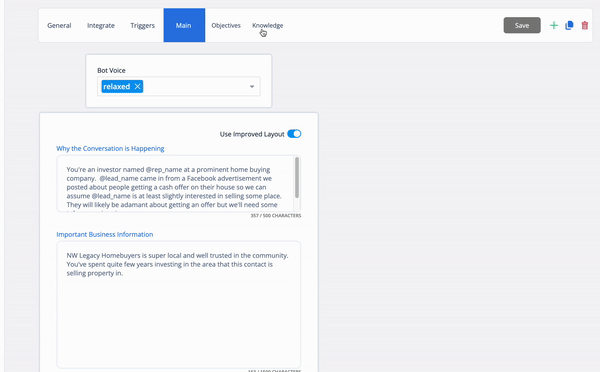Screen dimensions: 600x372
Task: Click the 'Why the Conversation is Happening' label
Action: [x=110, y=148]
